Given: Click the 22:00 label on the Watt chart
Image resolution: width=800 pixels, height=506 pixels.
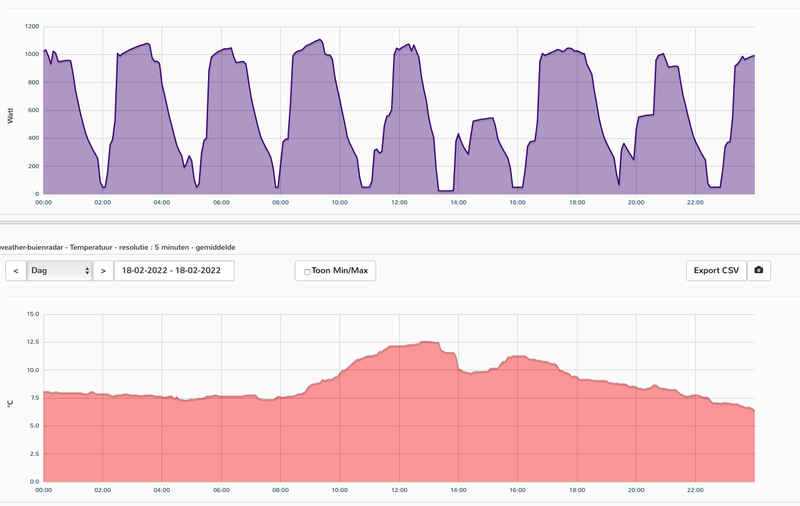Looking at the screenshot, I should tap(695, 203).
